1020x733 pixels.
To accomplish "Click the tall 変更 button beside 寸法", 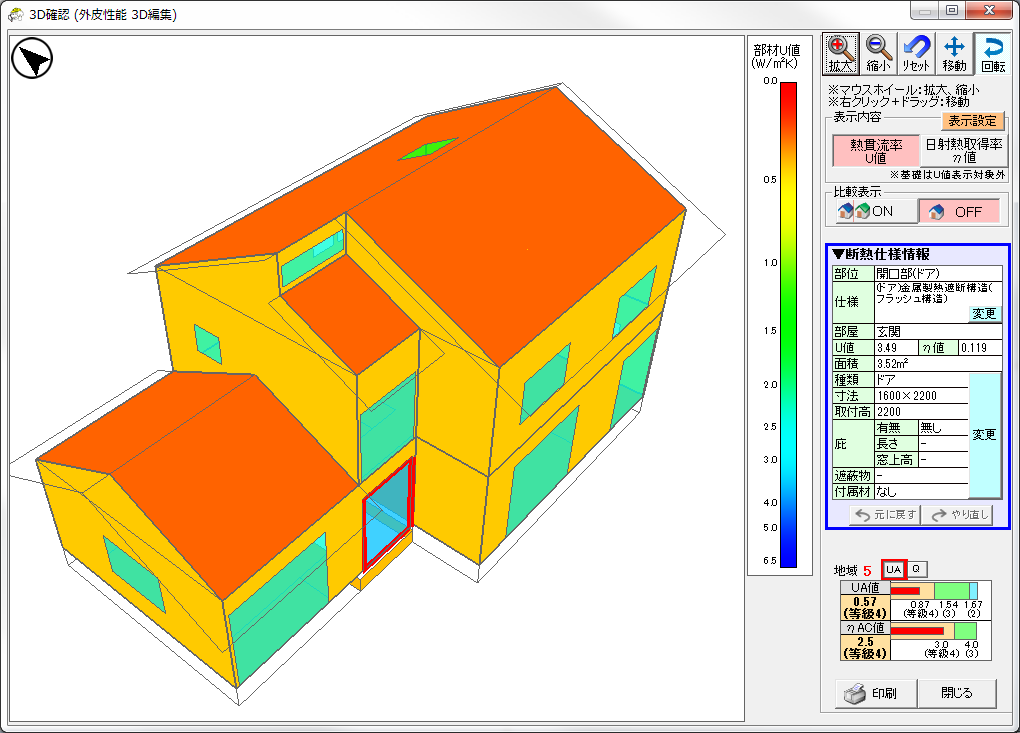I will point(984,434).
